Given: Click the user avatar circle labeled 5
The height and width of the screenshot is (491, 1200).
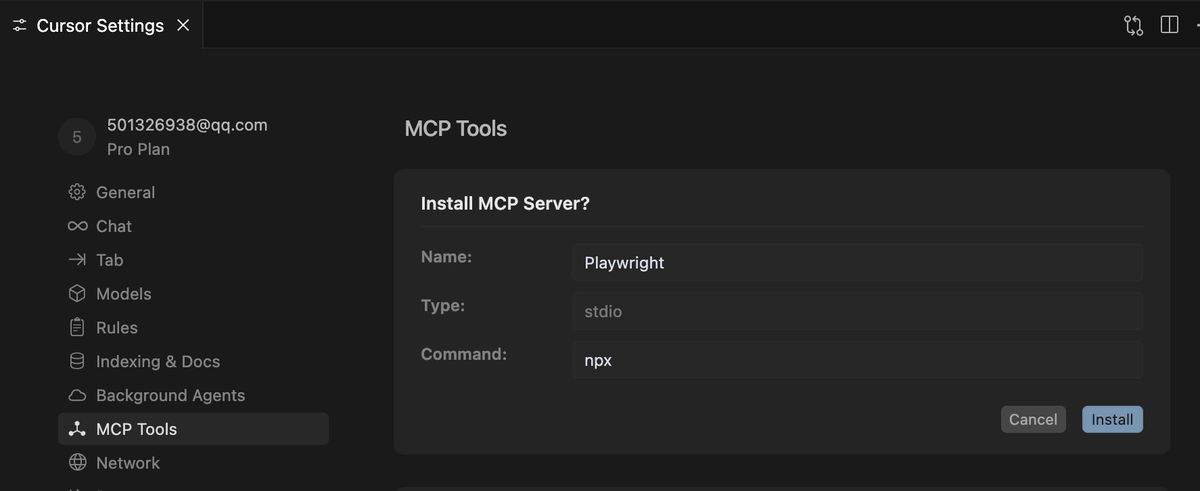Looking at the screenshot, I should click(77, 137).
